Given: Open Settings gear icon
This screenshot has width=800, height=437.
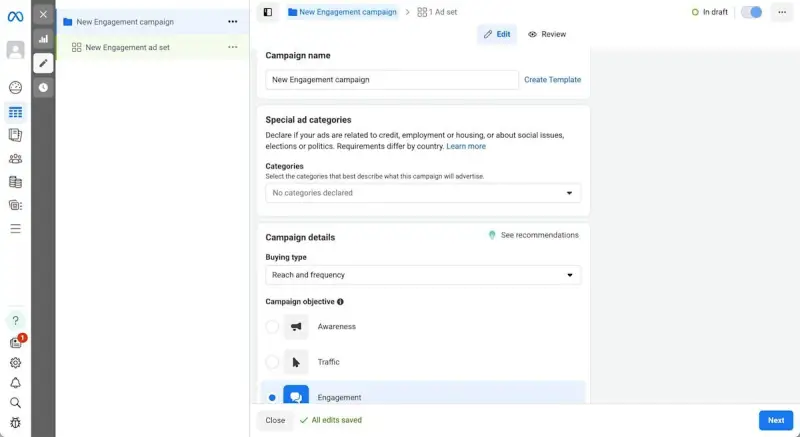Looking at the screenshot, I should click(15, 363).
